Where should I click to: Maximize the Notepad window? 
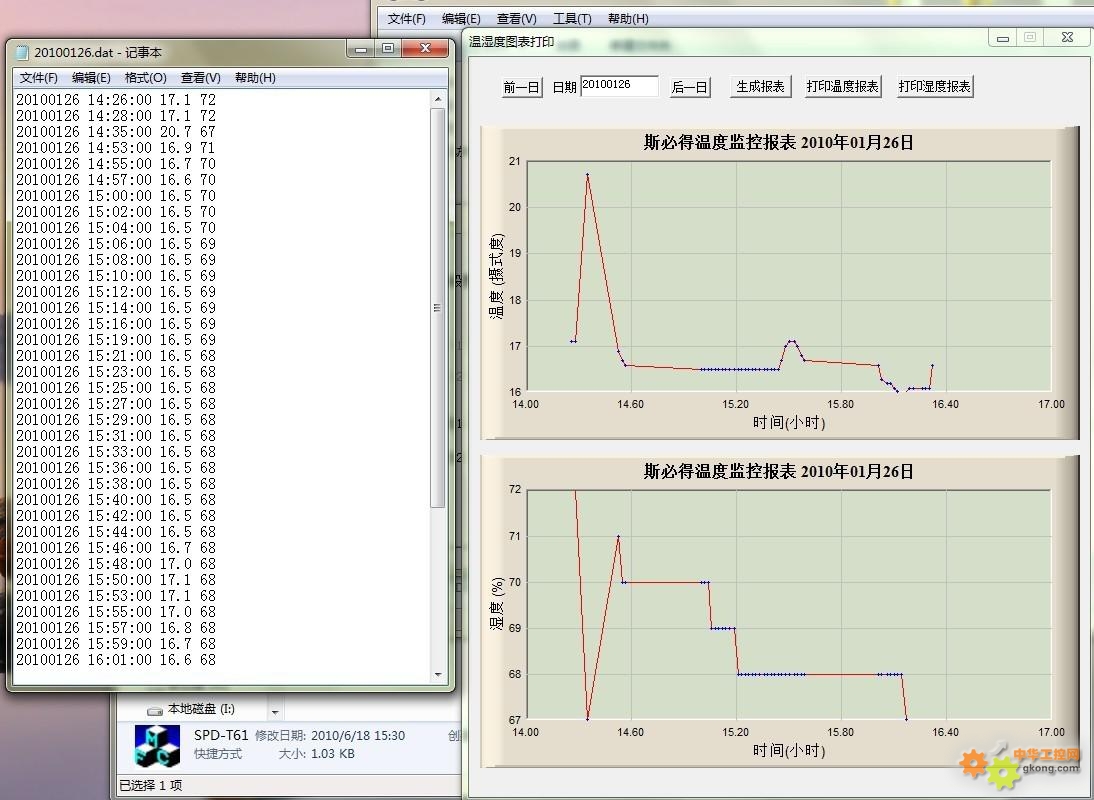(388, 48)
